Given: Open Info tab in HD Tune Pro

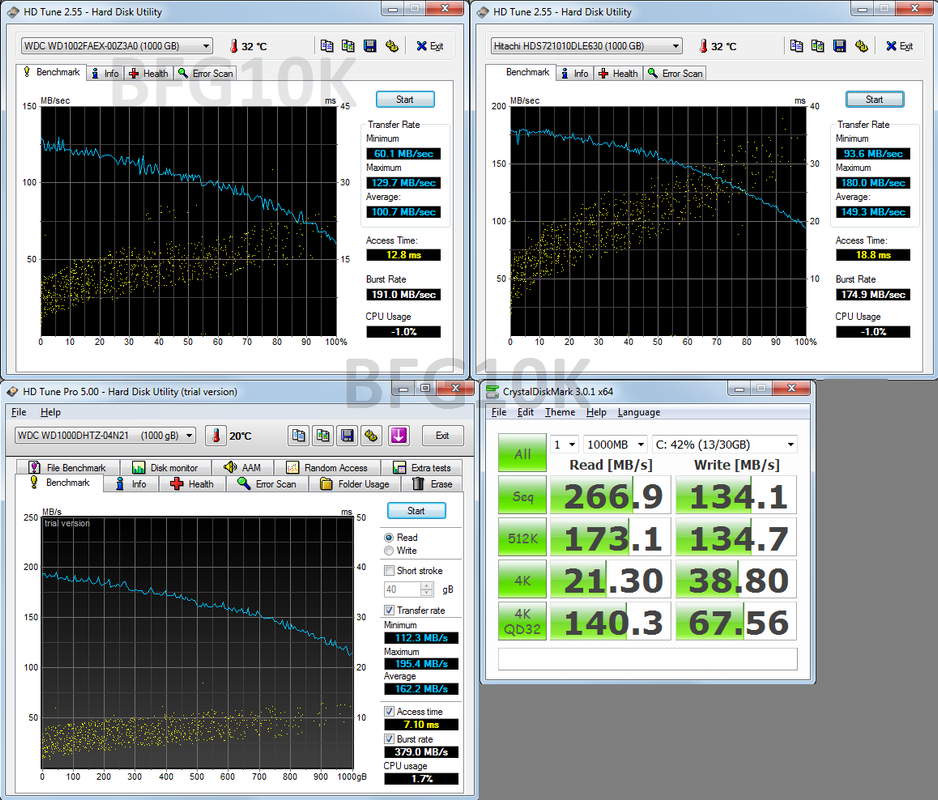Looking at the screenshot, I should [131, 483].
